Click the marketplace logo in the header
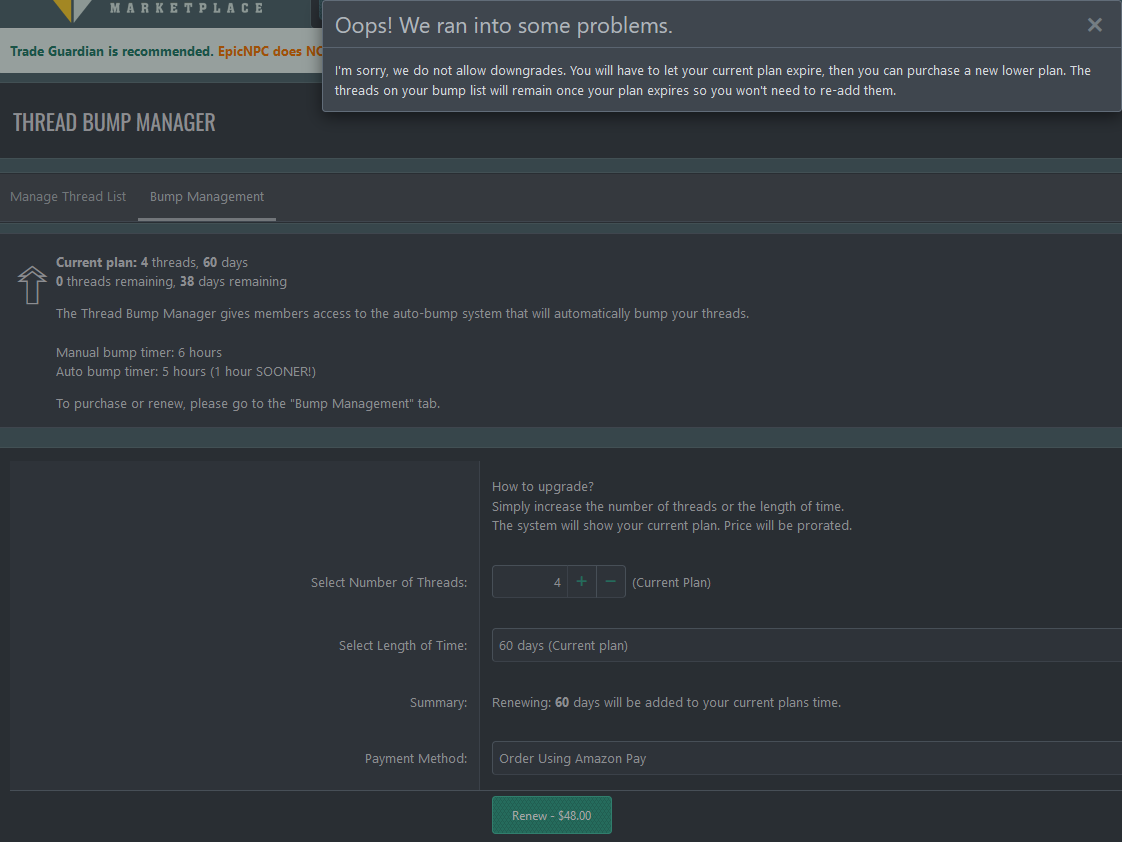The image size is (1122, 842). 159,10
